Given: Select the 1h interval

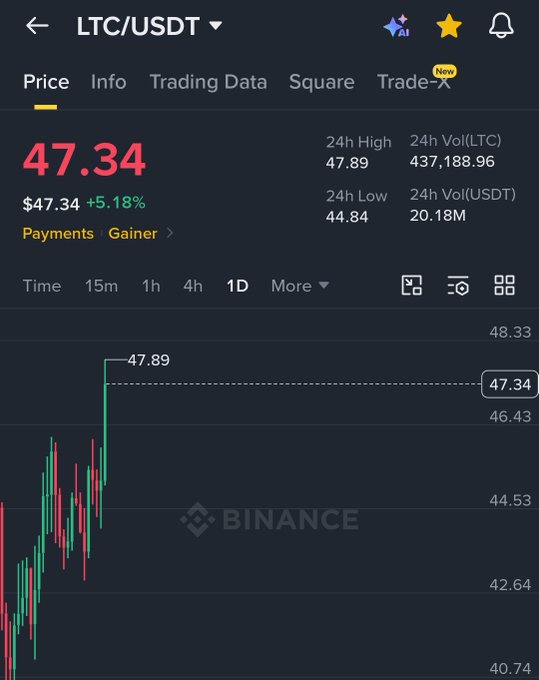Looking at the screenshot, I should [x=151, y=286].
